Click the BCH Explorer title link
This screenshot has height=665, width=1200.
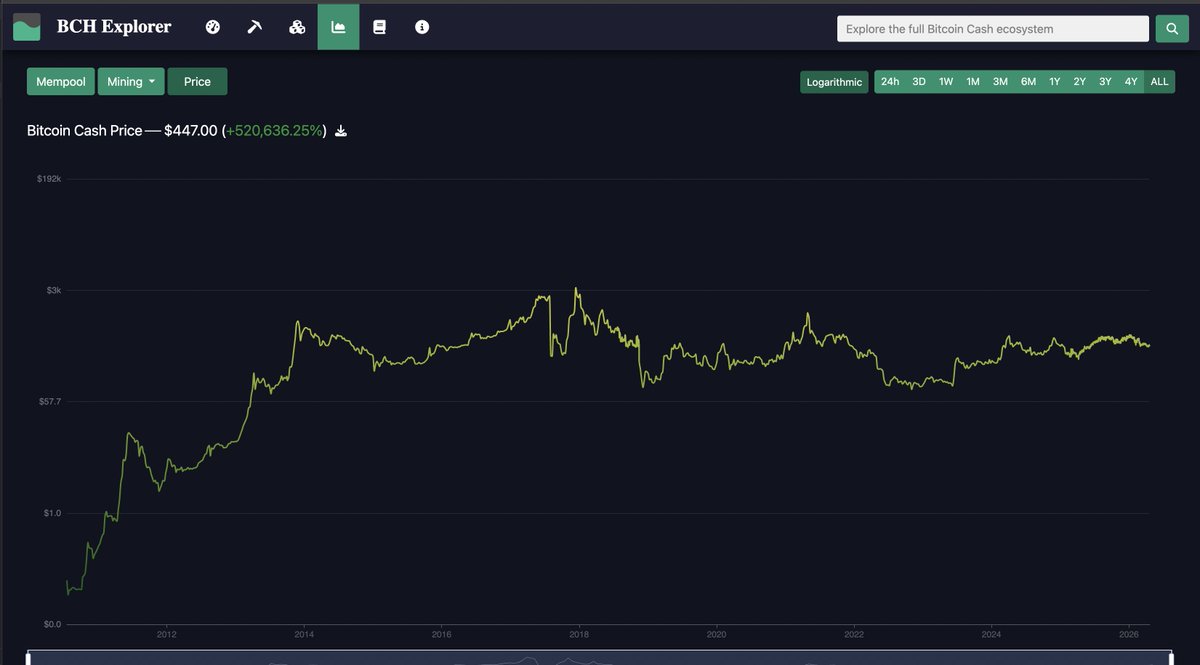113,27
